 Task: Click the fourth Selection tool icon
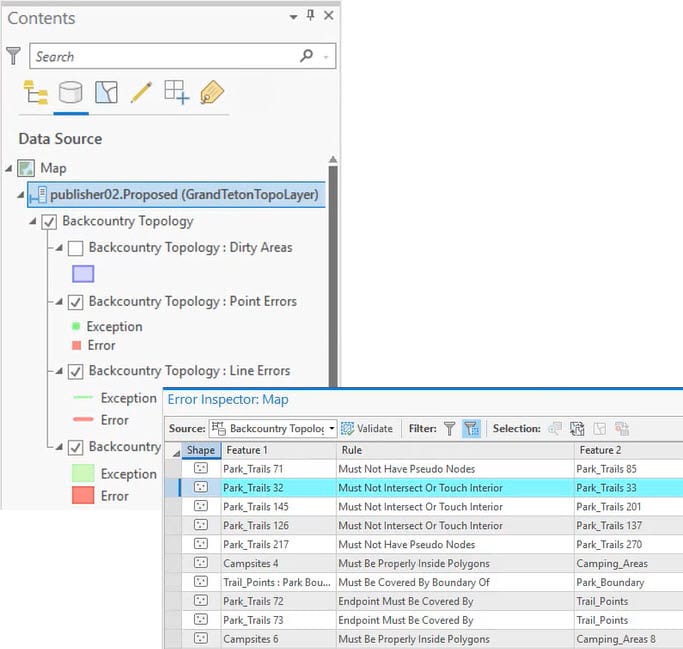[x=622, y=429]
